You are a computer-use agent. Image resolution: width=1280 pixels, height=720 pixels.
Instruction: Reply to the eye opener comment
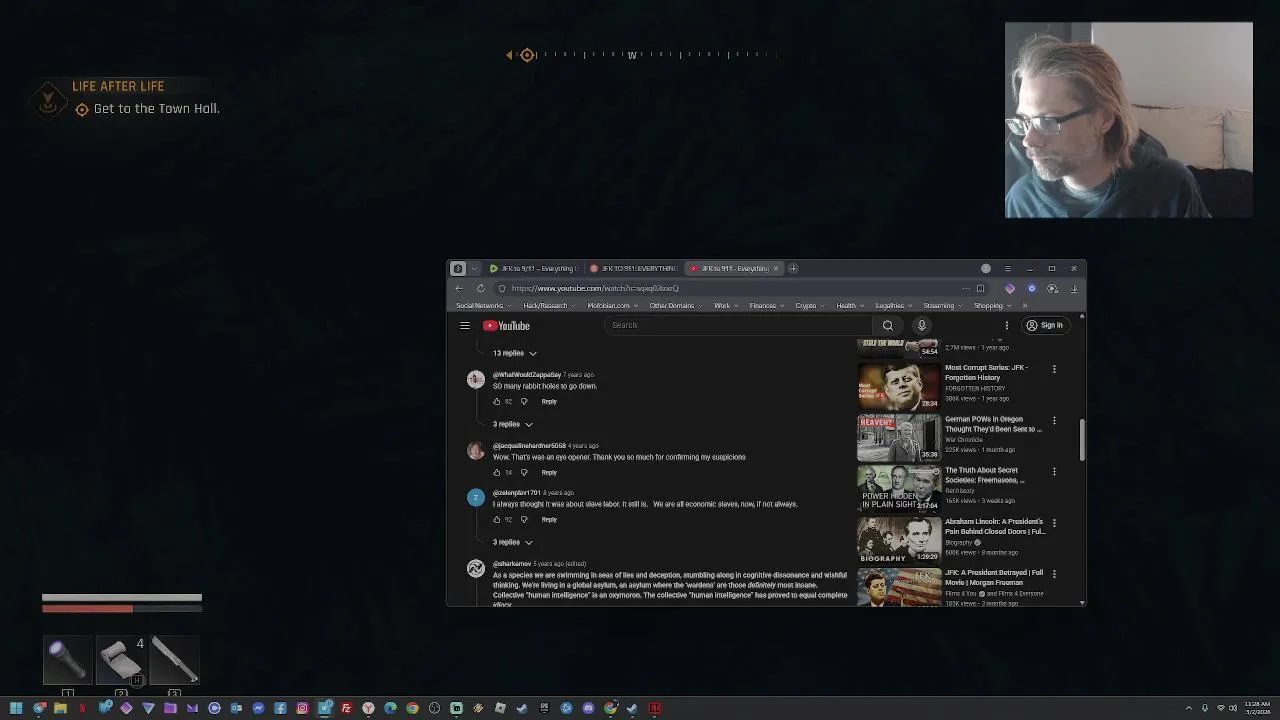[549, 472]
